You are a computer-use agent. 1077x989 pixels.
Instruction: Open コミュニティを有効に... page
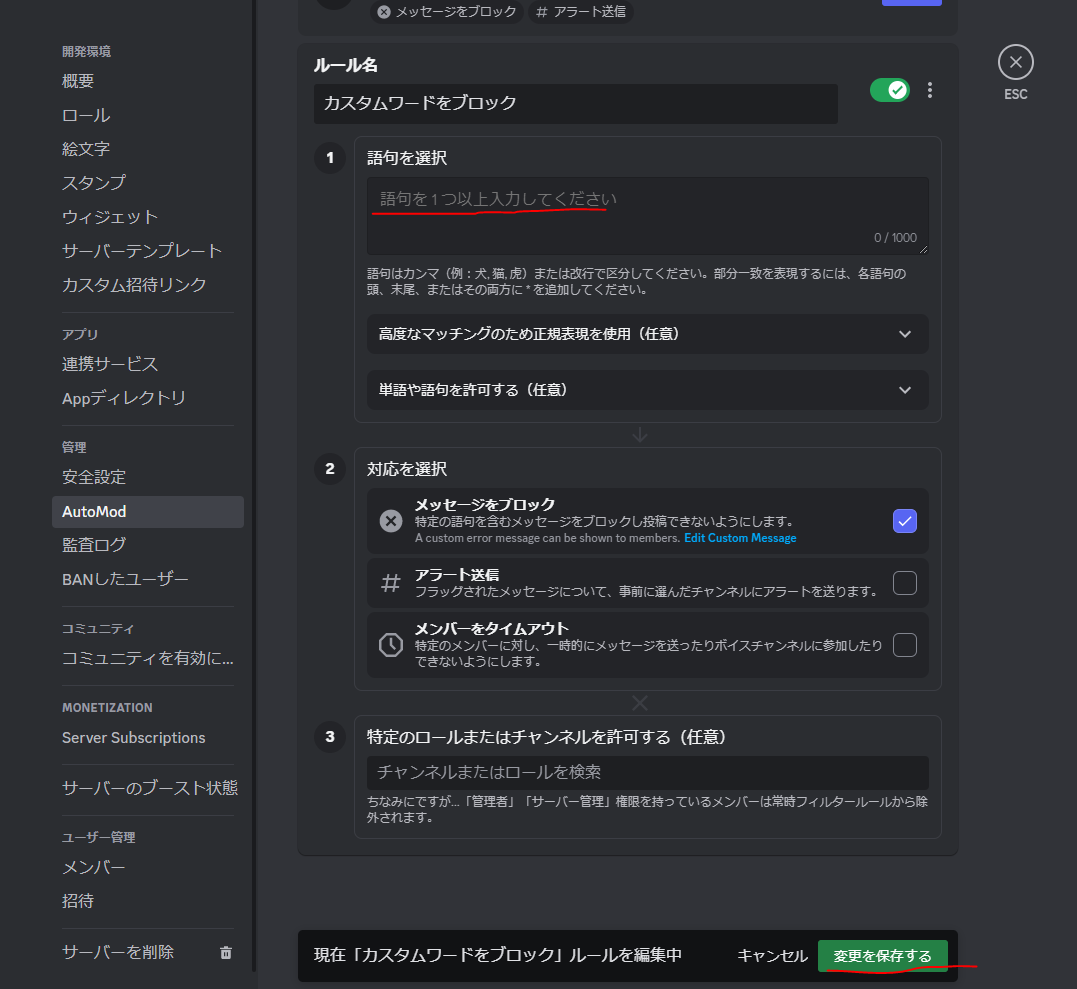click(148, 658)
